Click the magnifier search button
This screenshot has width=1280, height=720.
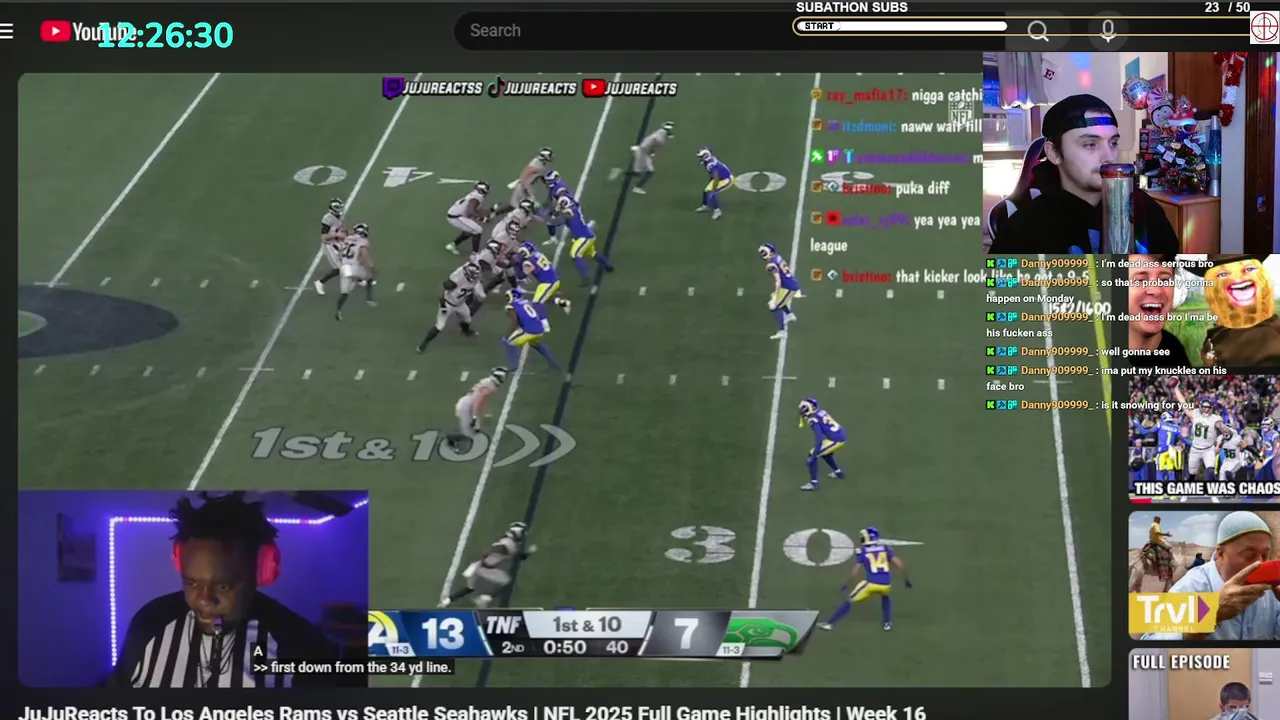pos(1038,32)
